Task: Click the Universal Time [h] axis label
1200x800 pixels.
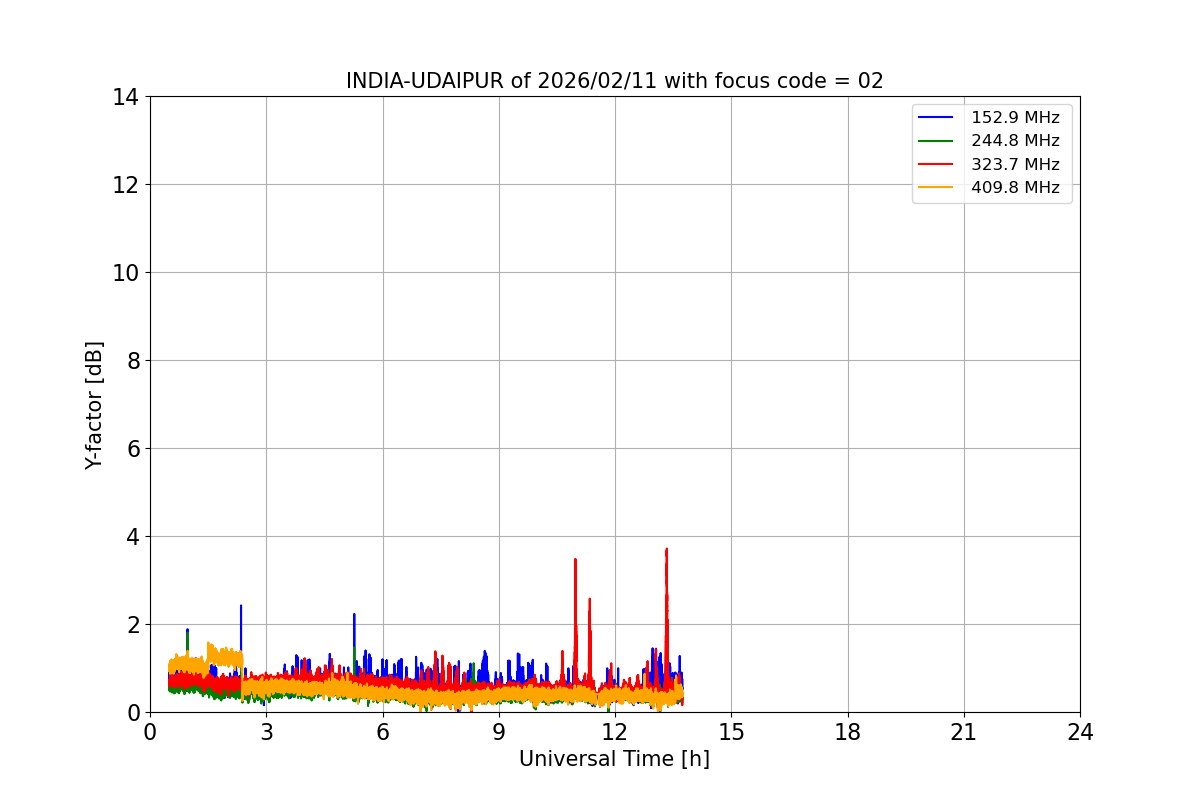Action: (614, 759)
